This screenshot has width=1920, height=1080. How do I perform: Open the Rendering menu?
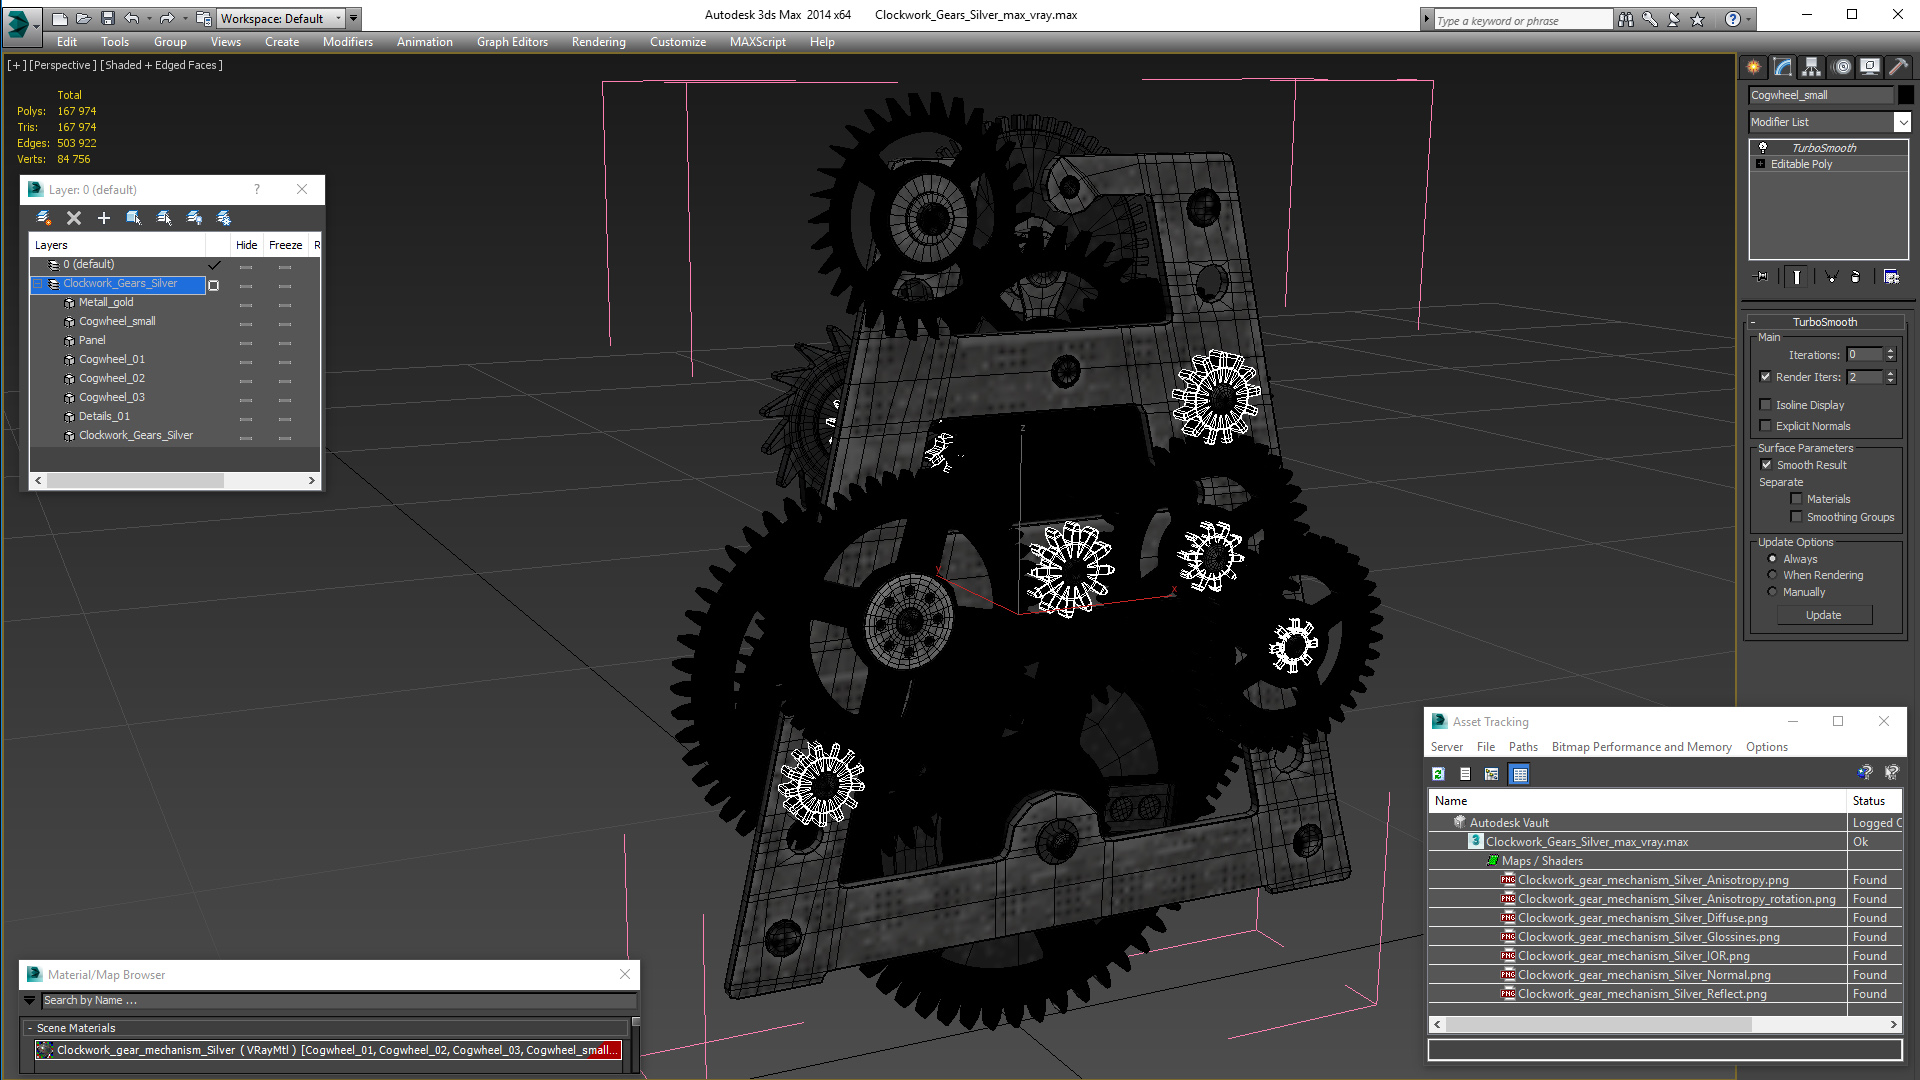pyautogui.click(x=598, y=42)
